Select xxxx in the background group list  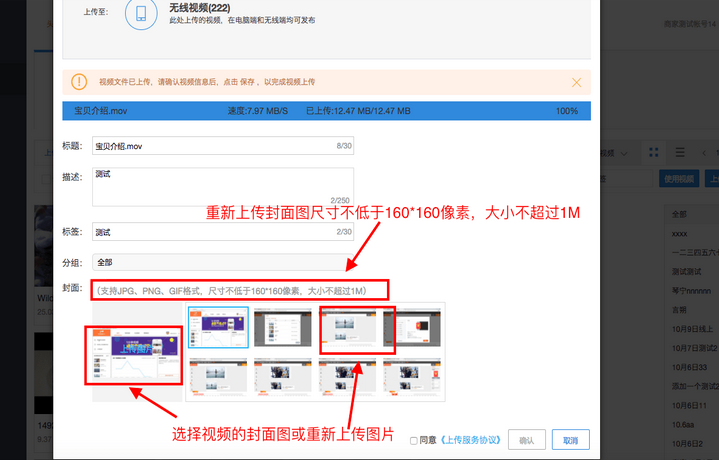coord(680,234)
